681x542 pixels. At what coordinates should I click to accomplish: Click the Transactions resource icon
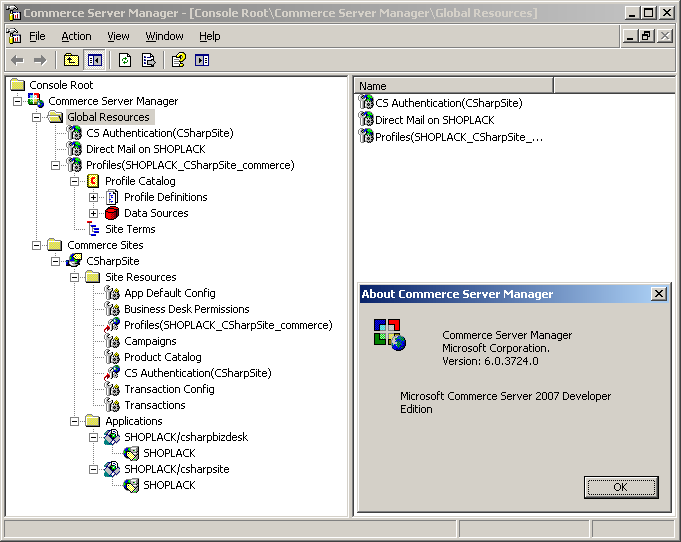(x=112, y=405)
